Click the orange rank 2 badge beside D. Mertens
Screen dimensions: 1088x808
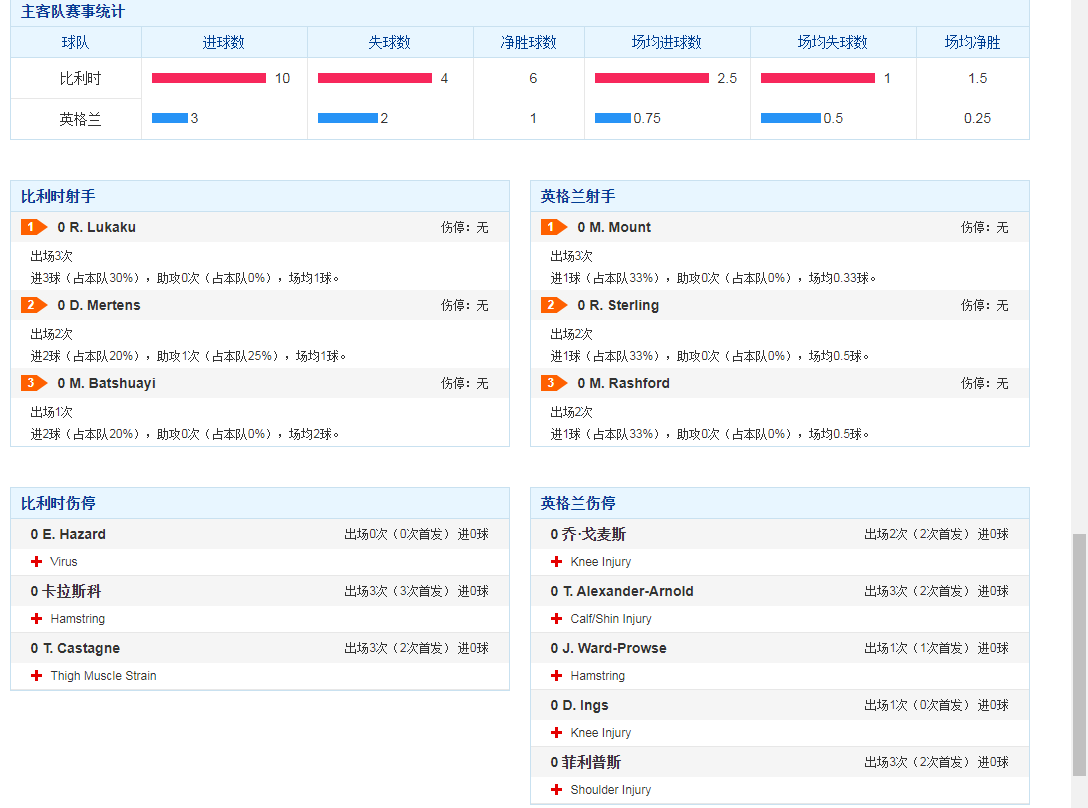coord(34,305)
